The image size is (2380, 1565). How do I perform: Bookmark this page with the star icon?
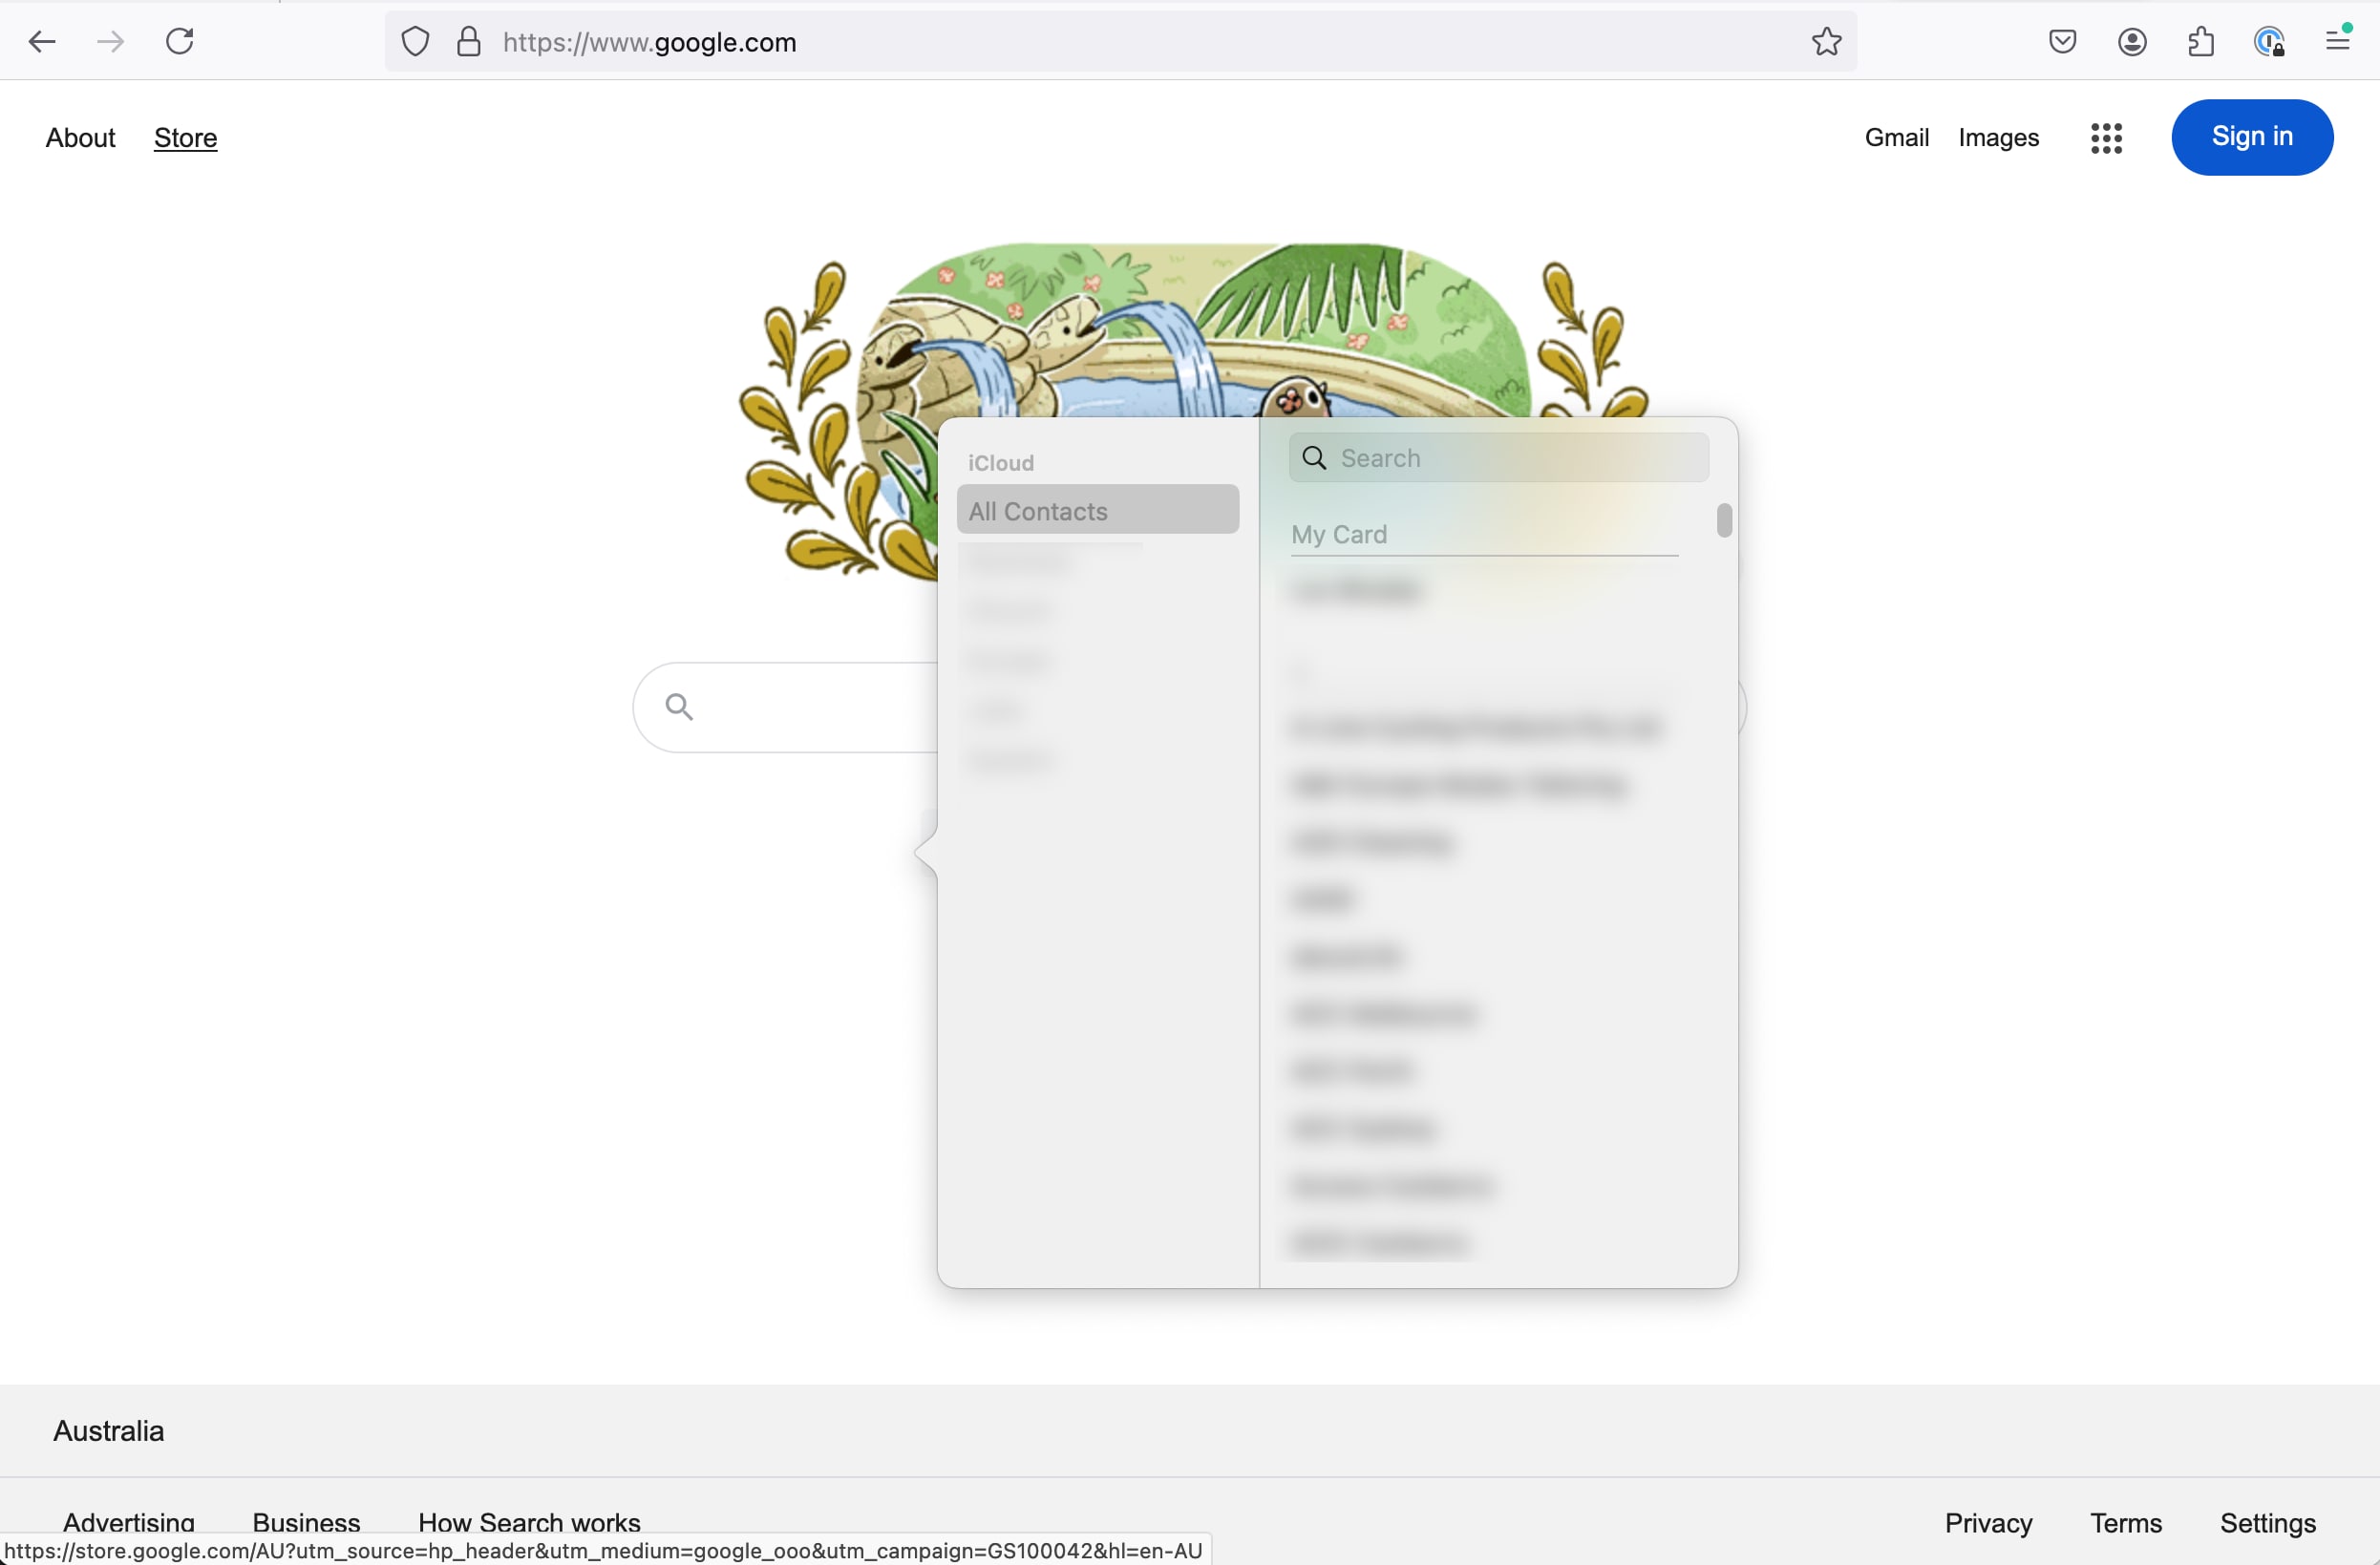(x=1826, y=42)
